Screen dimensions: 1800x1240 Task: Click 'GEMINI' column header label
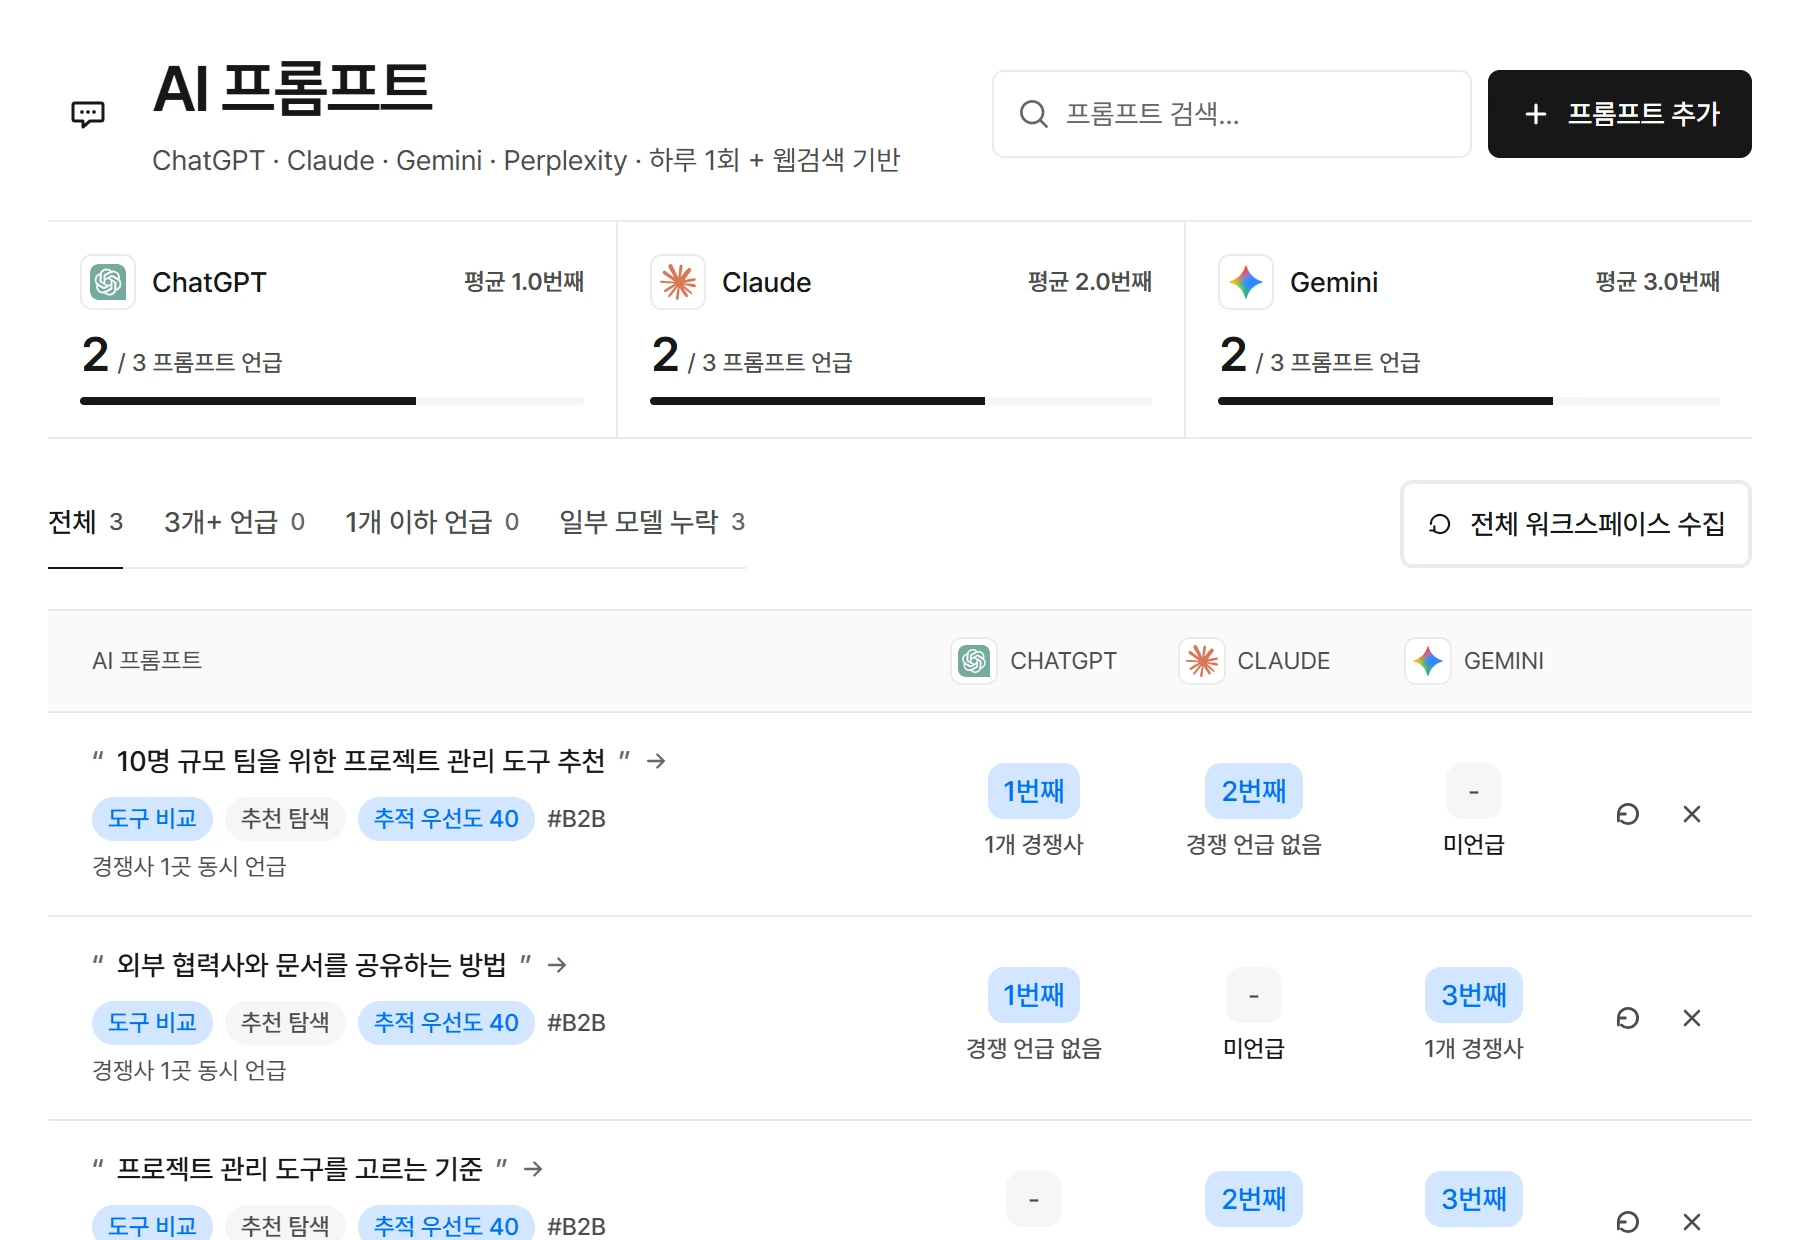point(1504,661)
